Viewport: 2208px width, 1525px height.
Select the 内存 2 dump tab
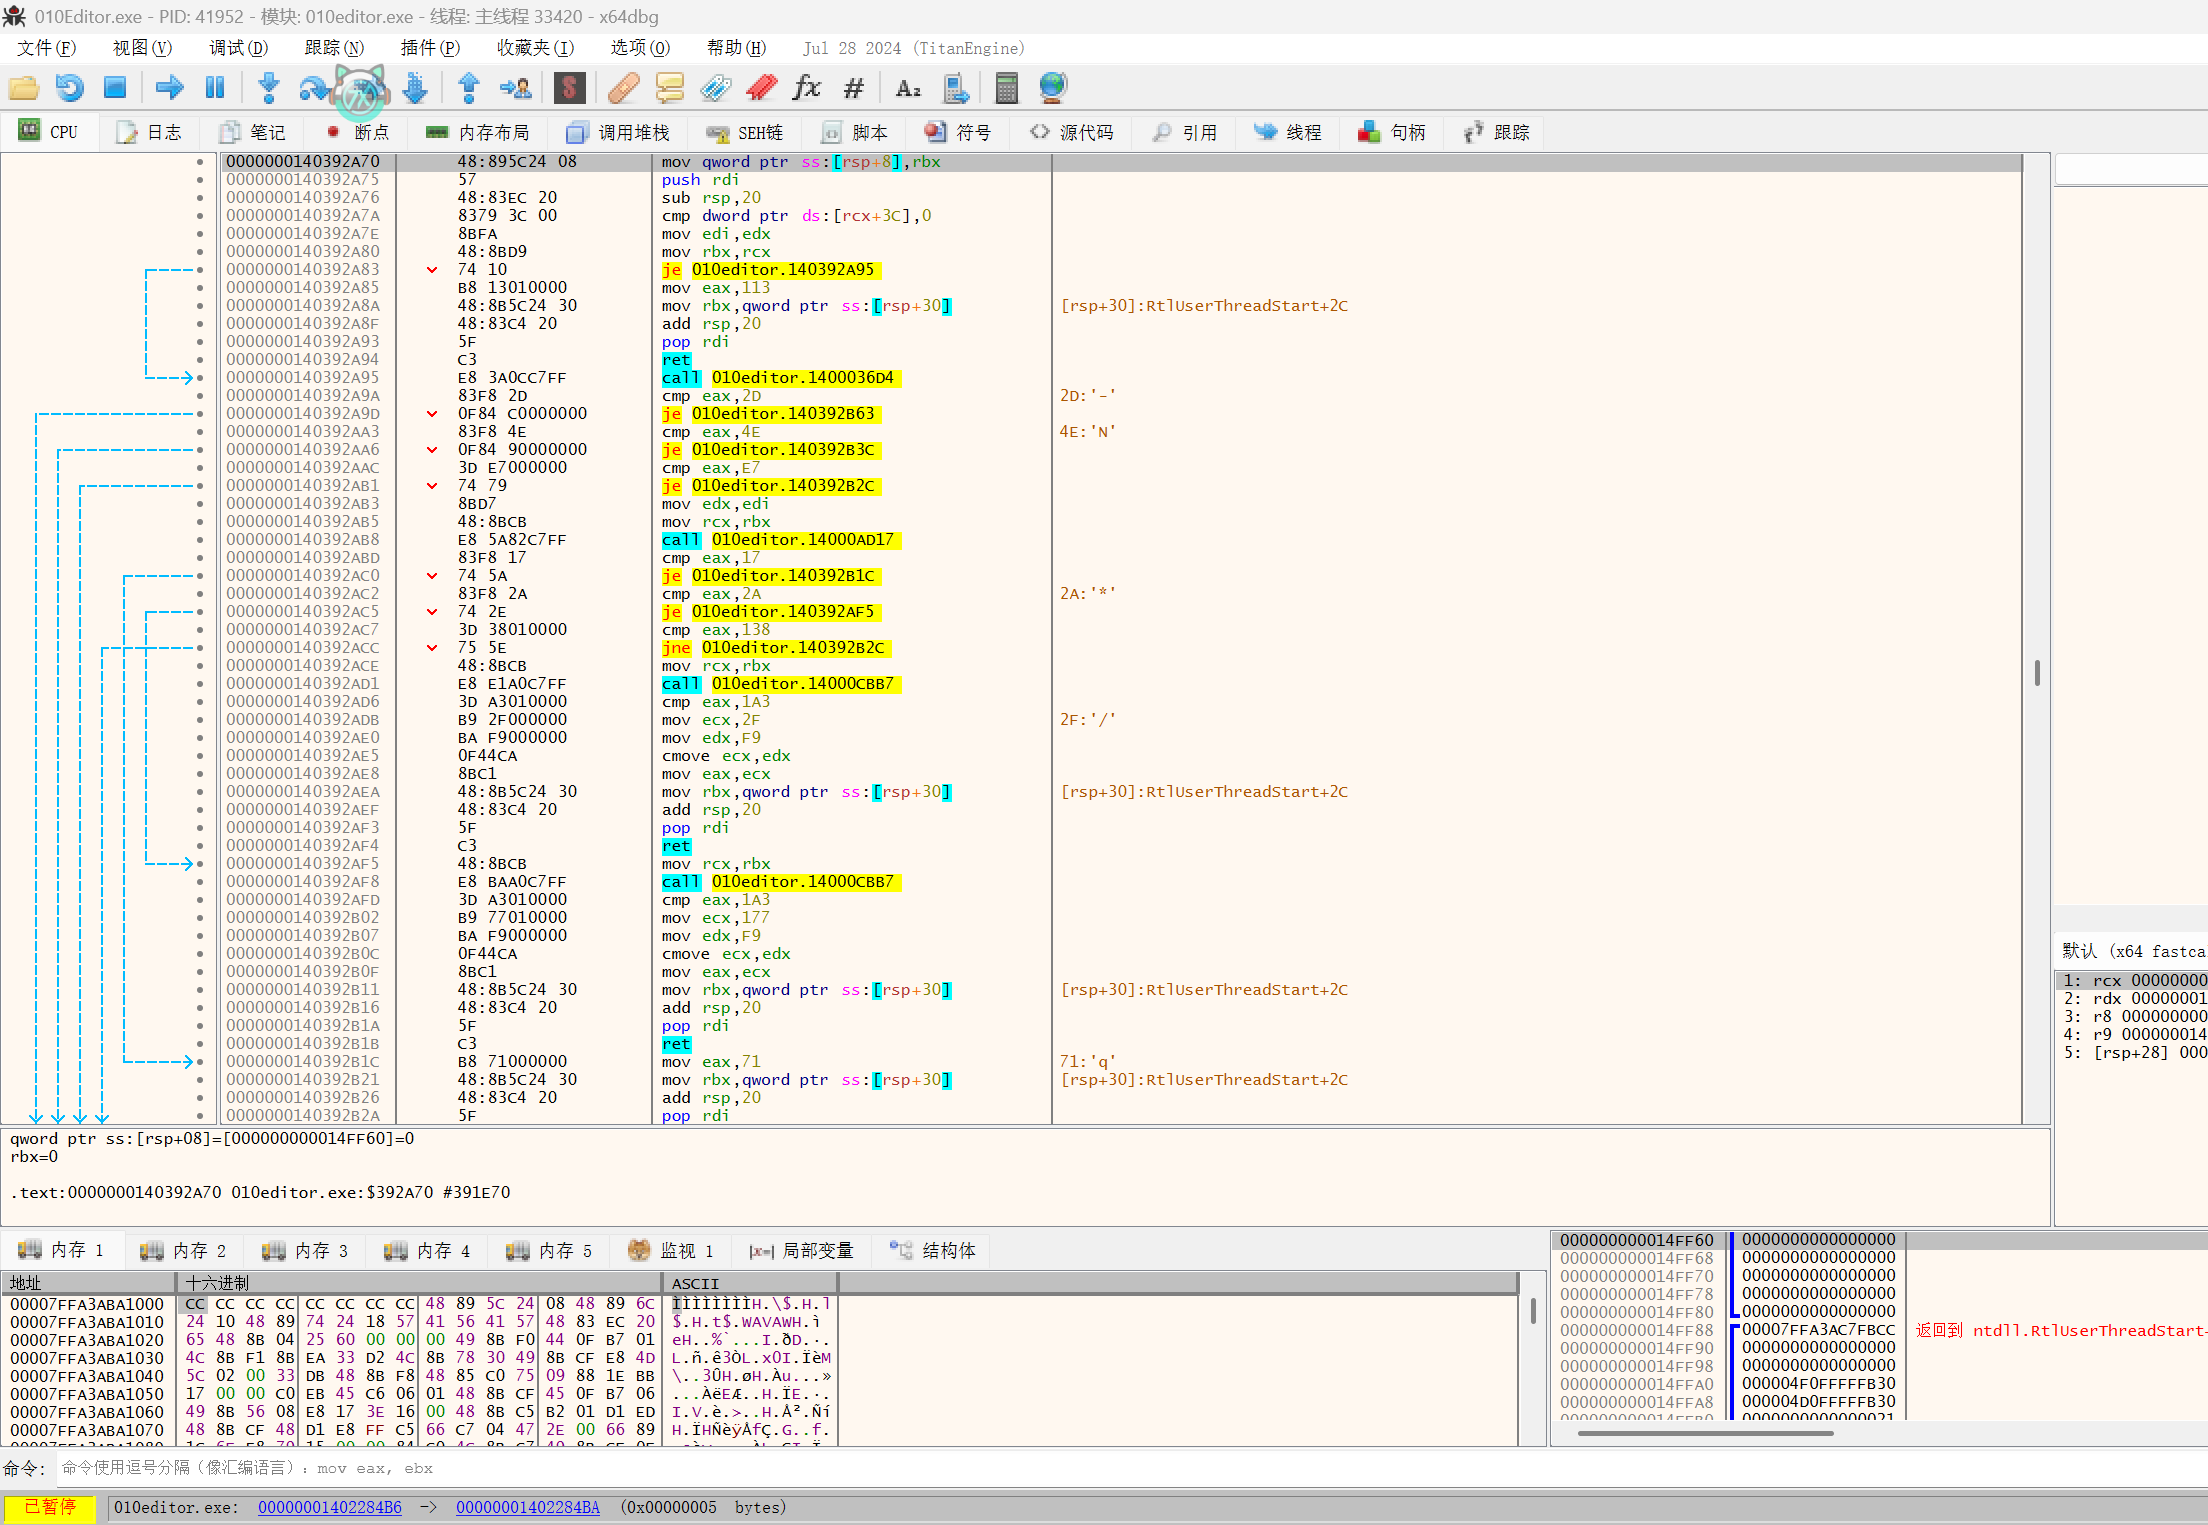[184, 1250]
